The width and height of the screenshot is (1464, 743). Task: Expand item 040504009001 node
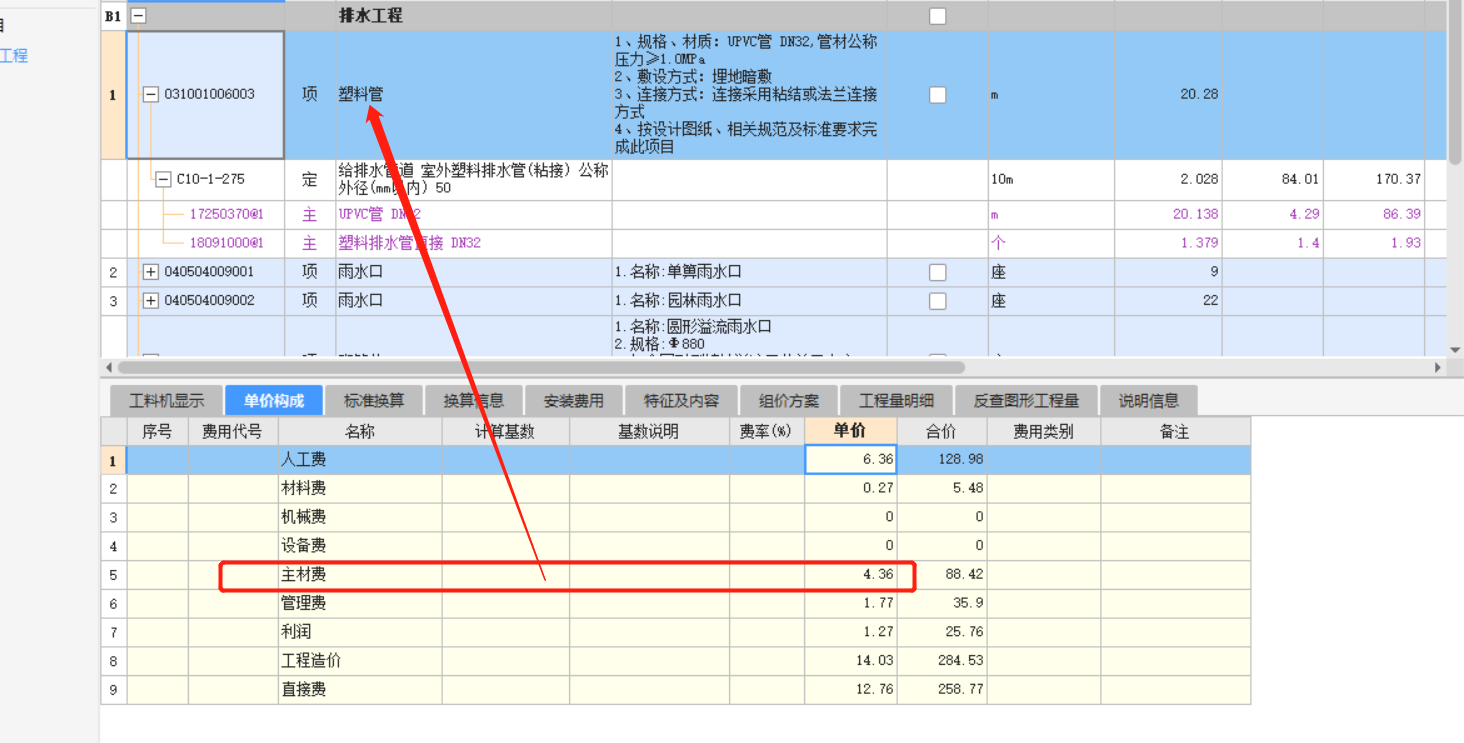click(151, 272)
